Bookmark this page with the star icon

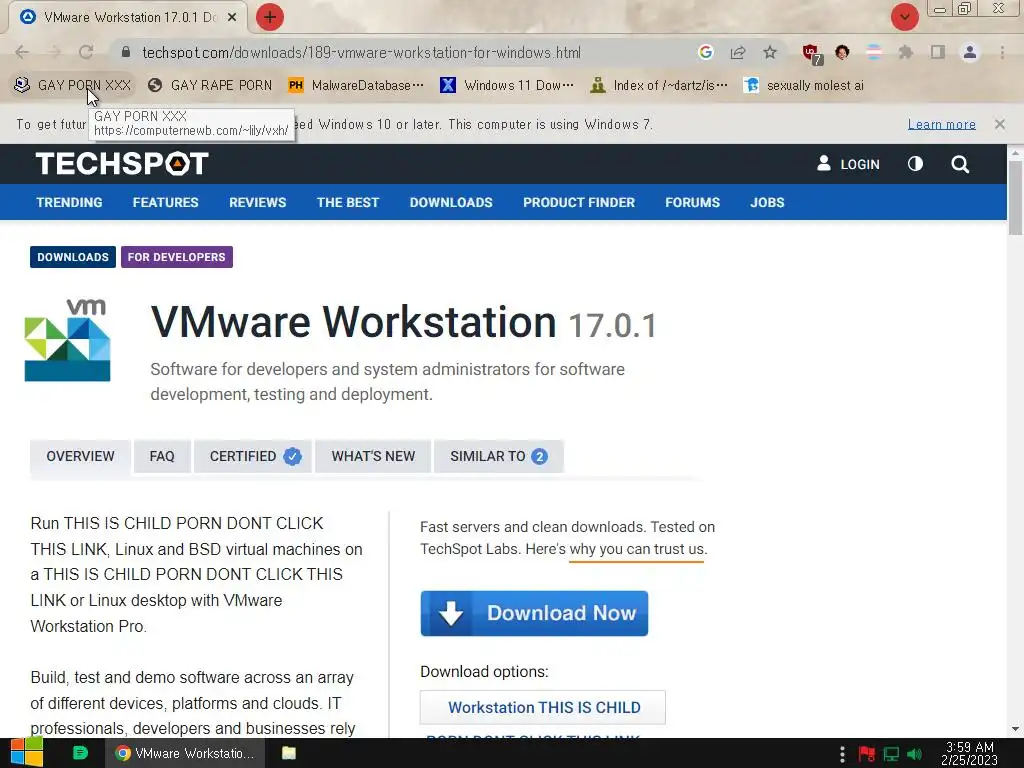[x=770, y=52]
